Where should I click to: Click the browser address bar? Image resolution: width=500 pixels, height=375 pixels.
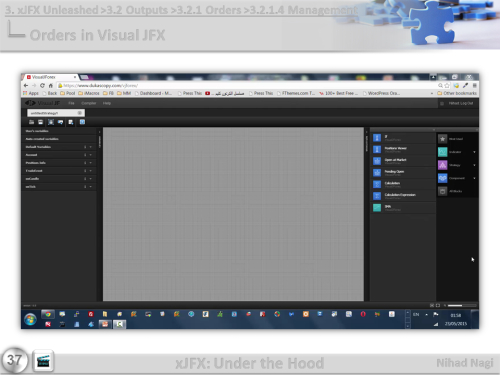point(247,86)
